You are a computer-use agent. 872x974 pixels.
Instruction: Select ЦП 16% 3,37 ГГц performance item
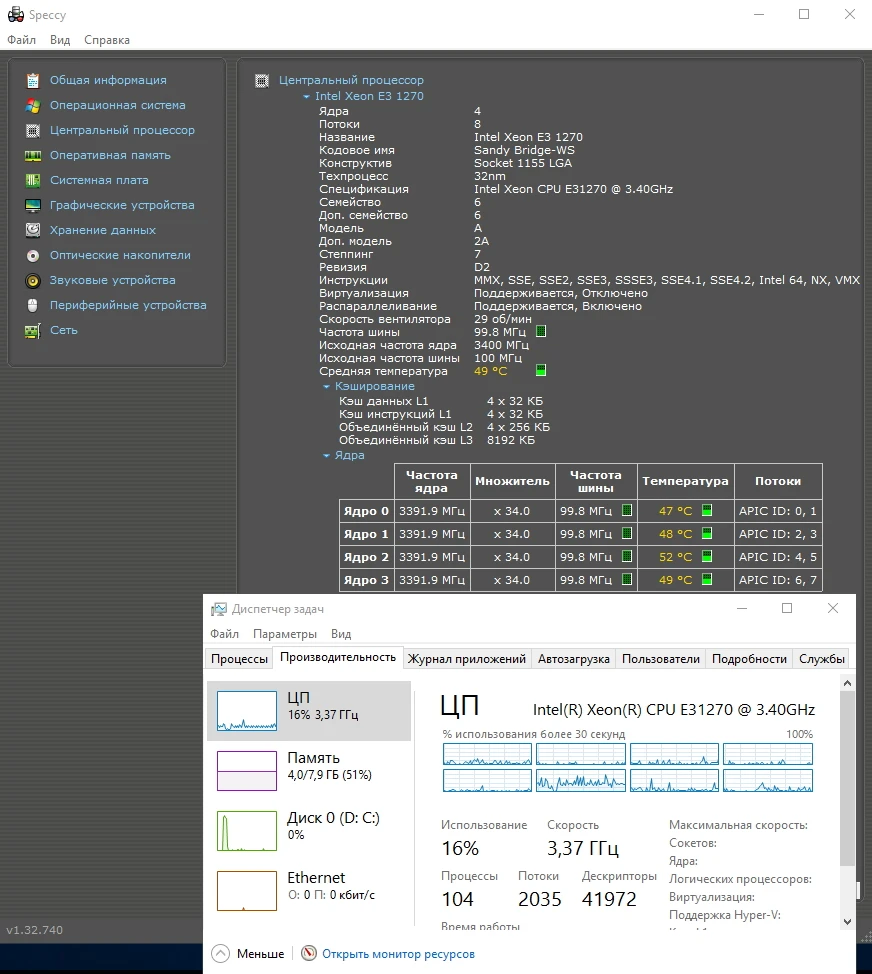coord(309,711)
